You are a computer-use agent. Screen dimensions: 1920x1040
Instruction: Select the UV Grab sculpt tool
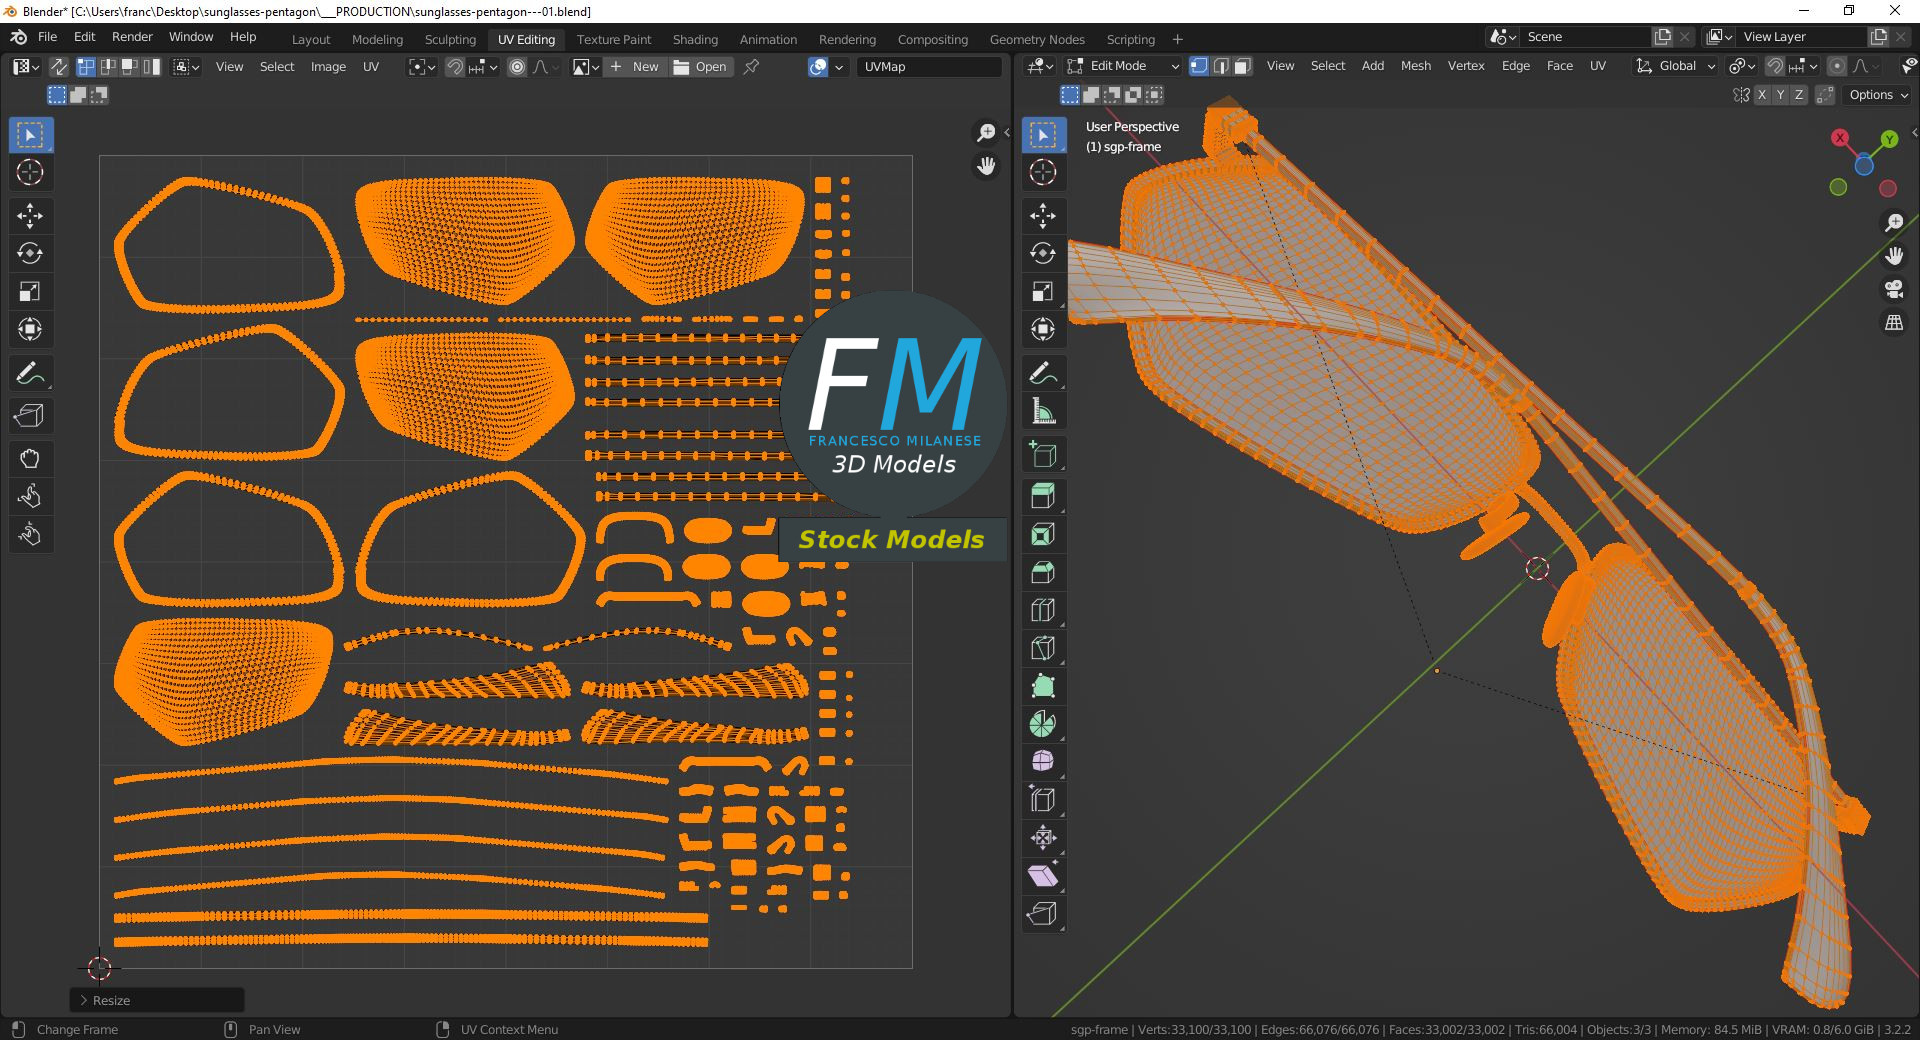click(x=30, y=459)
